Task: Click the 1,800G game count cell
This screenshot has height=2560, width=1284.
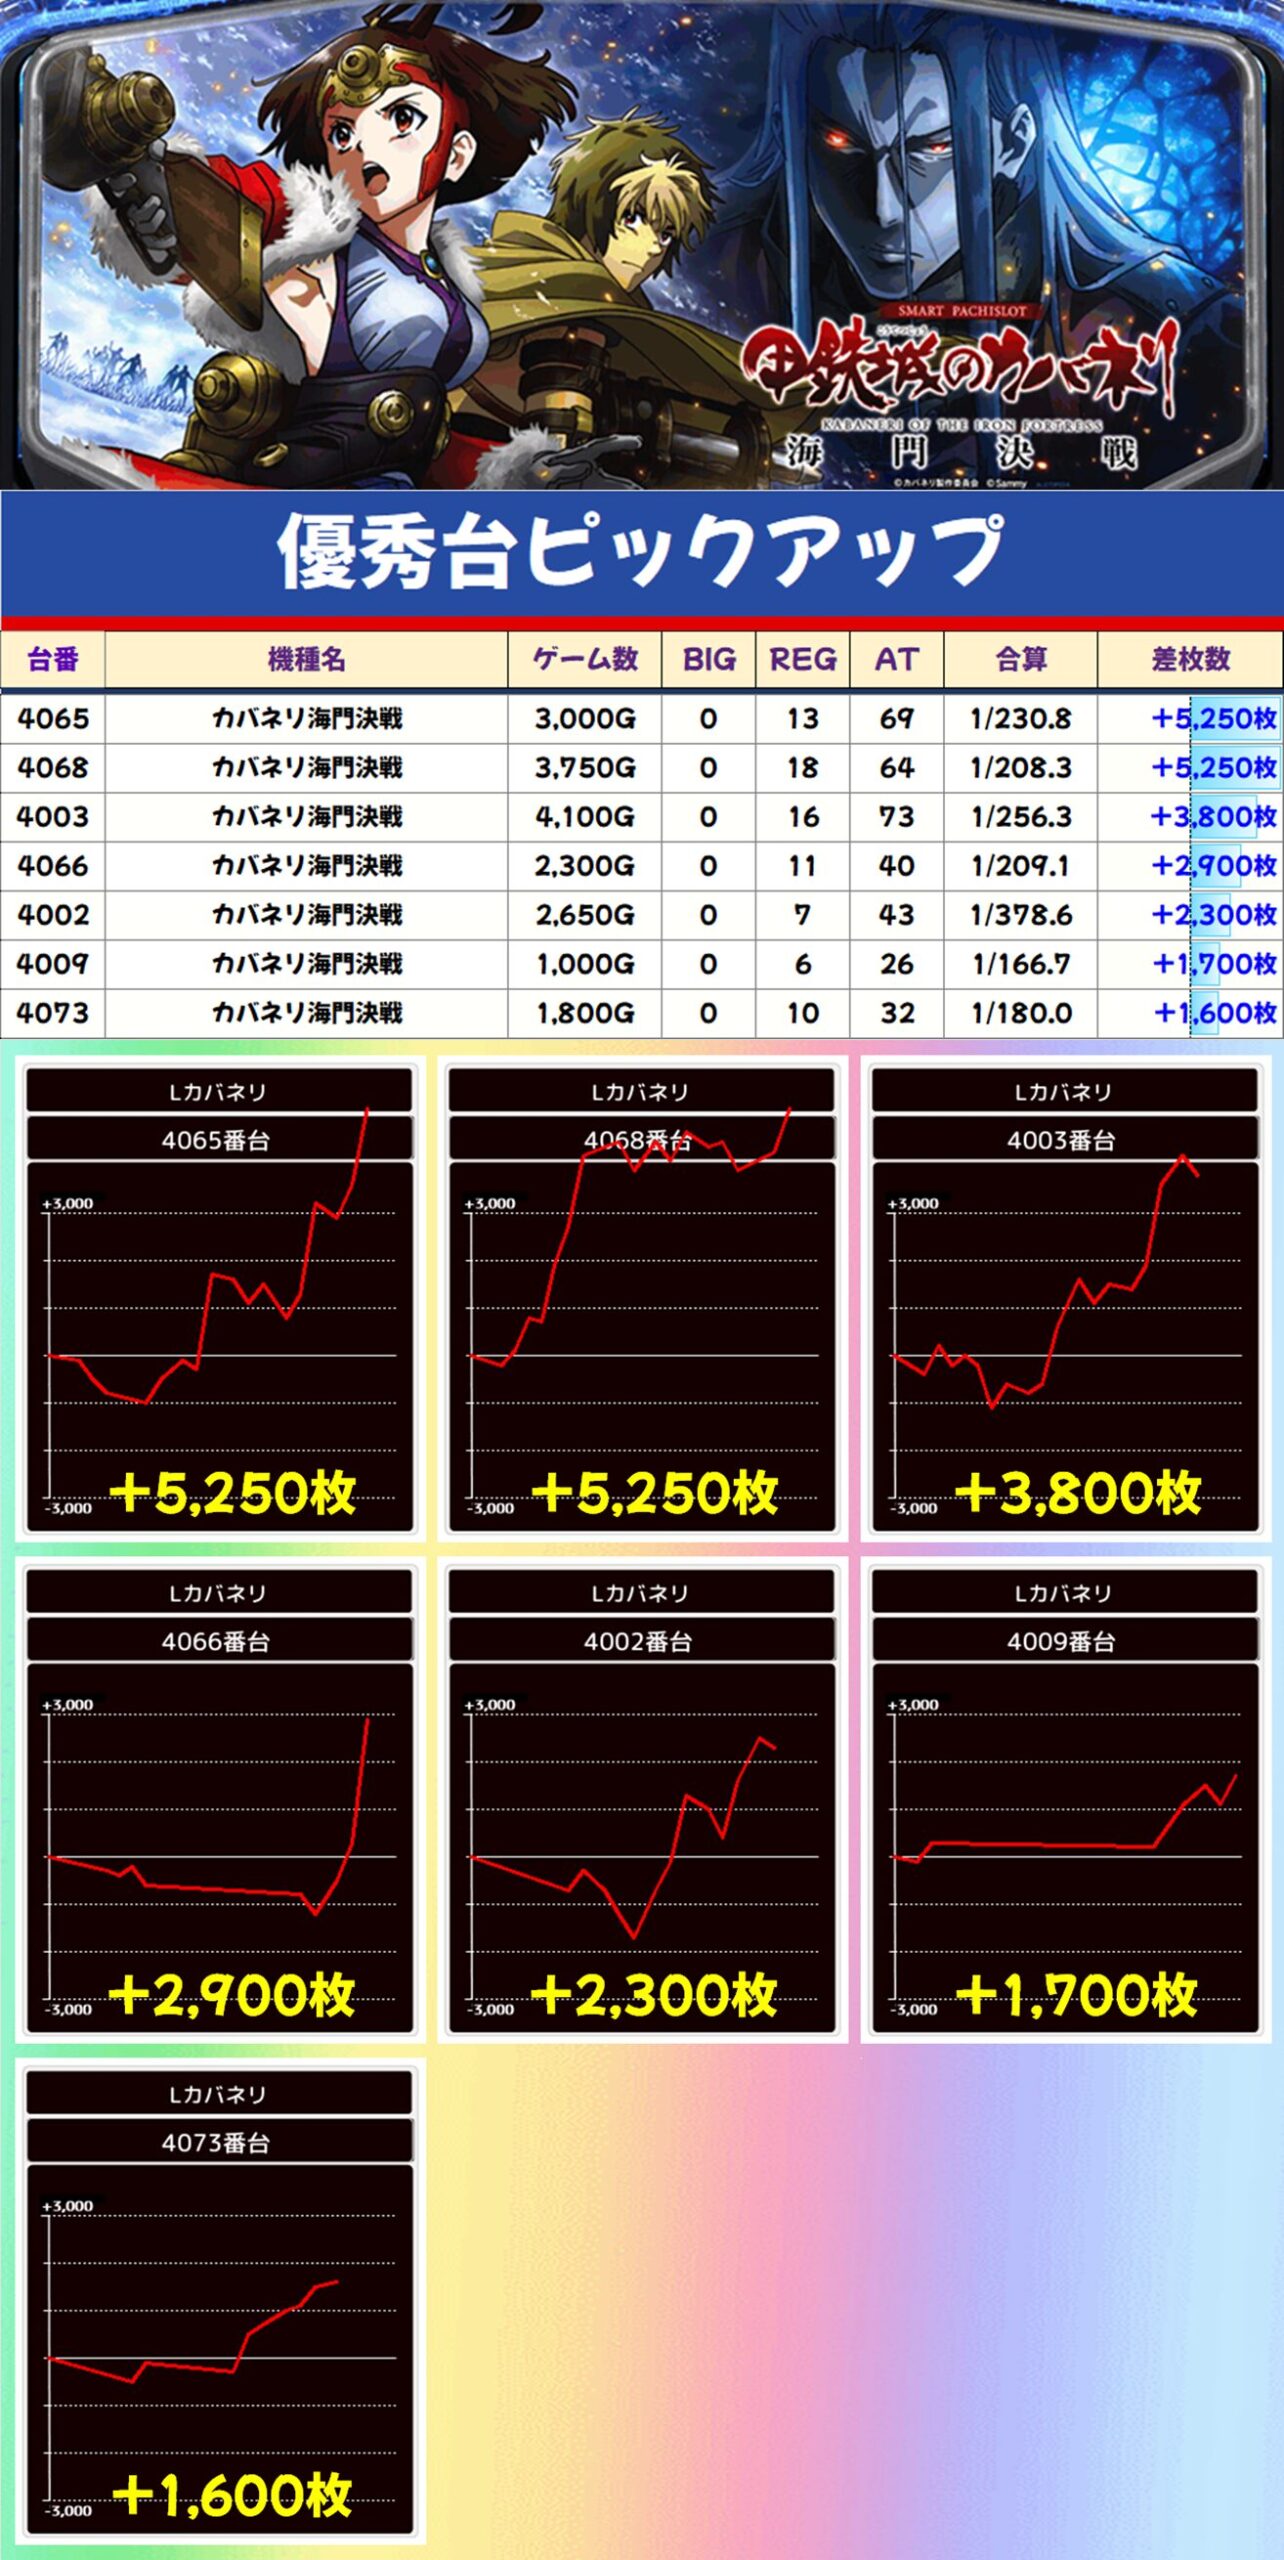Action: pyautogui.click(x=585, y=1013)
